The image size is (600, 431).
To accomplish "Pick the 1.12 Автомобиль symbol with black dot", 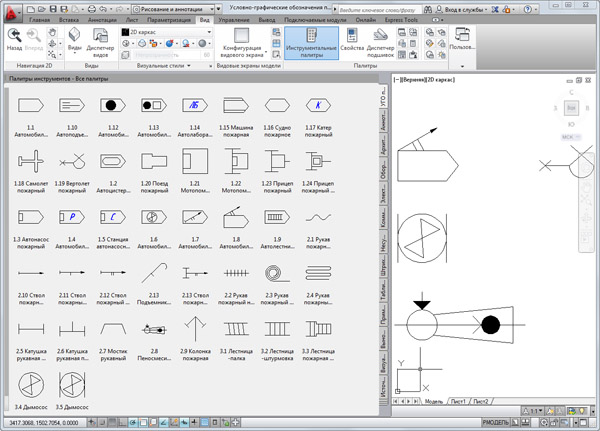I will point(112,105).
